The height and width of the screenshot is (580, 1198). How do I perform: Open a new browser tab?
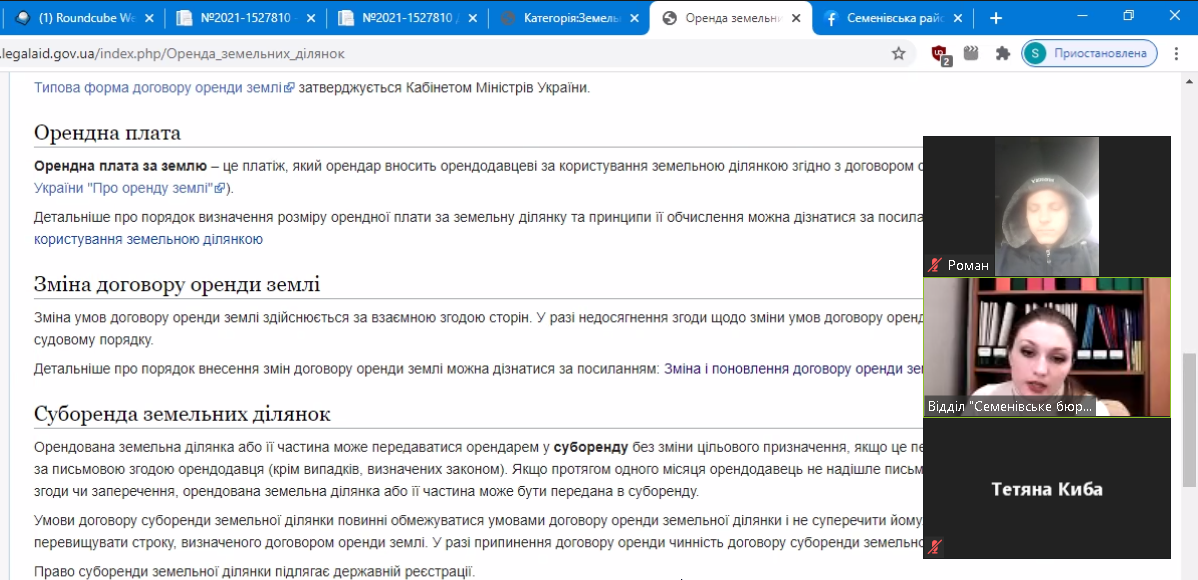click(x=996, y=18)
